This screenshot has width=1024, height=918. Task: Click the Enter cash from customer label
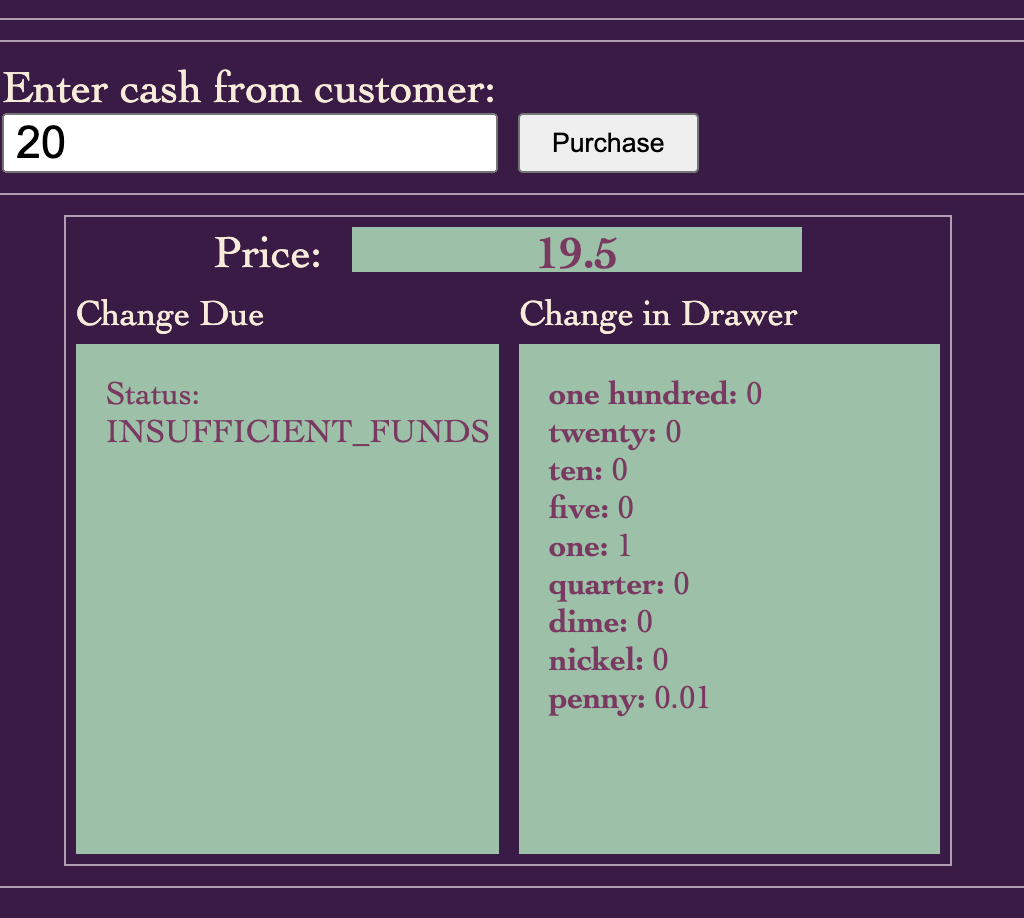click(249, 87)
